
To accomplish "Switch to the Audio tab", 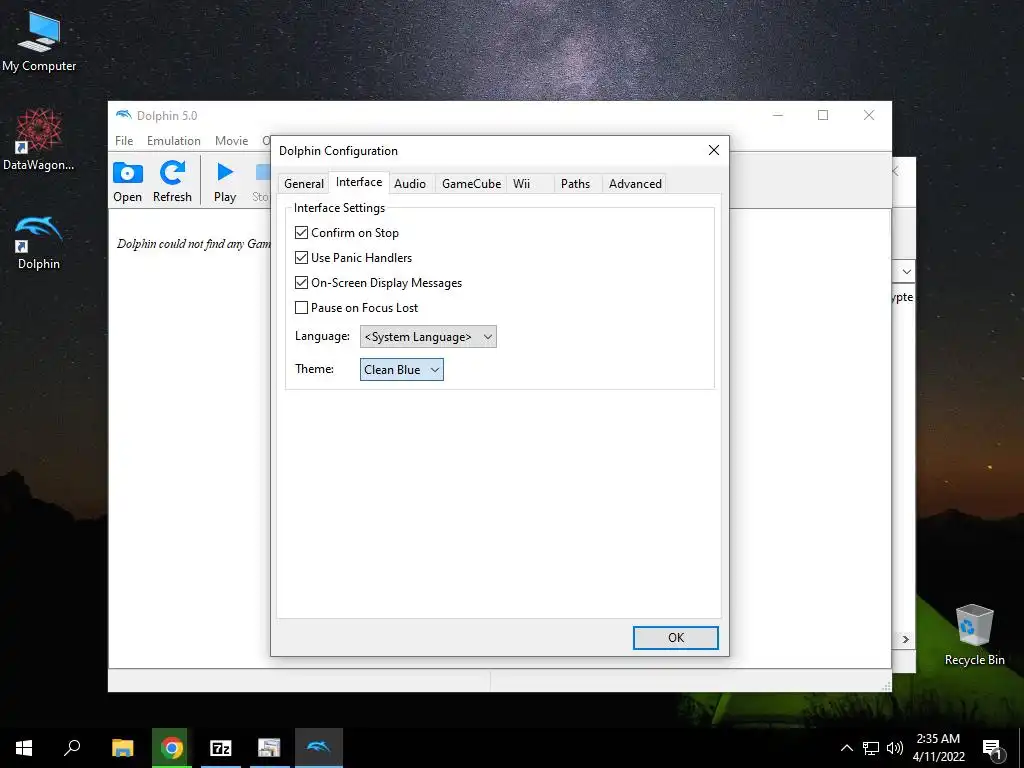I will (410, 184).
